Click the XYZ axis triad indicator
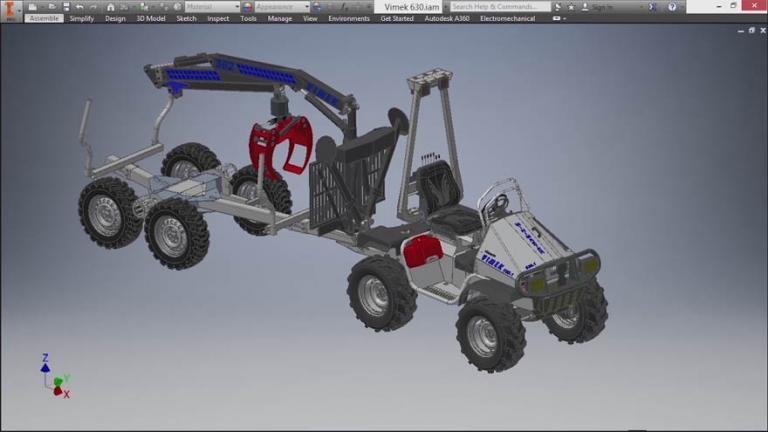 (x=53, y=377)
